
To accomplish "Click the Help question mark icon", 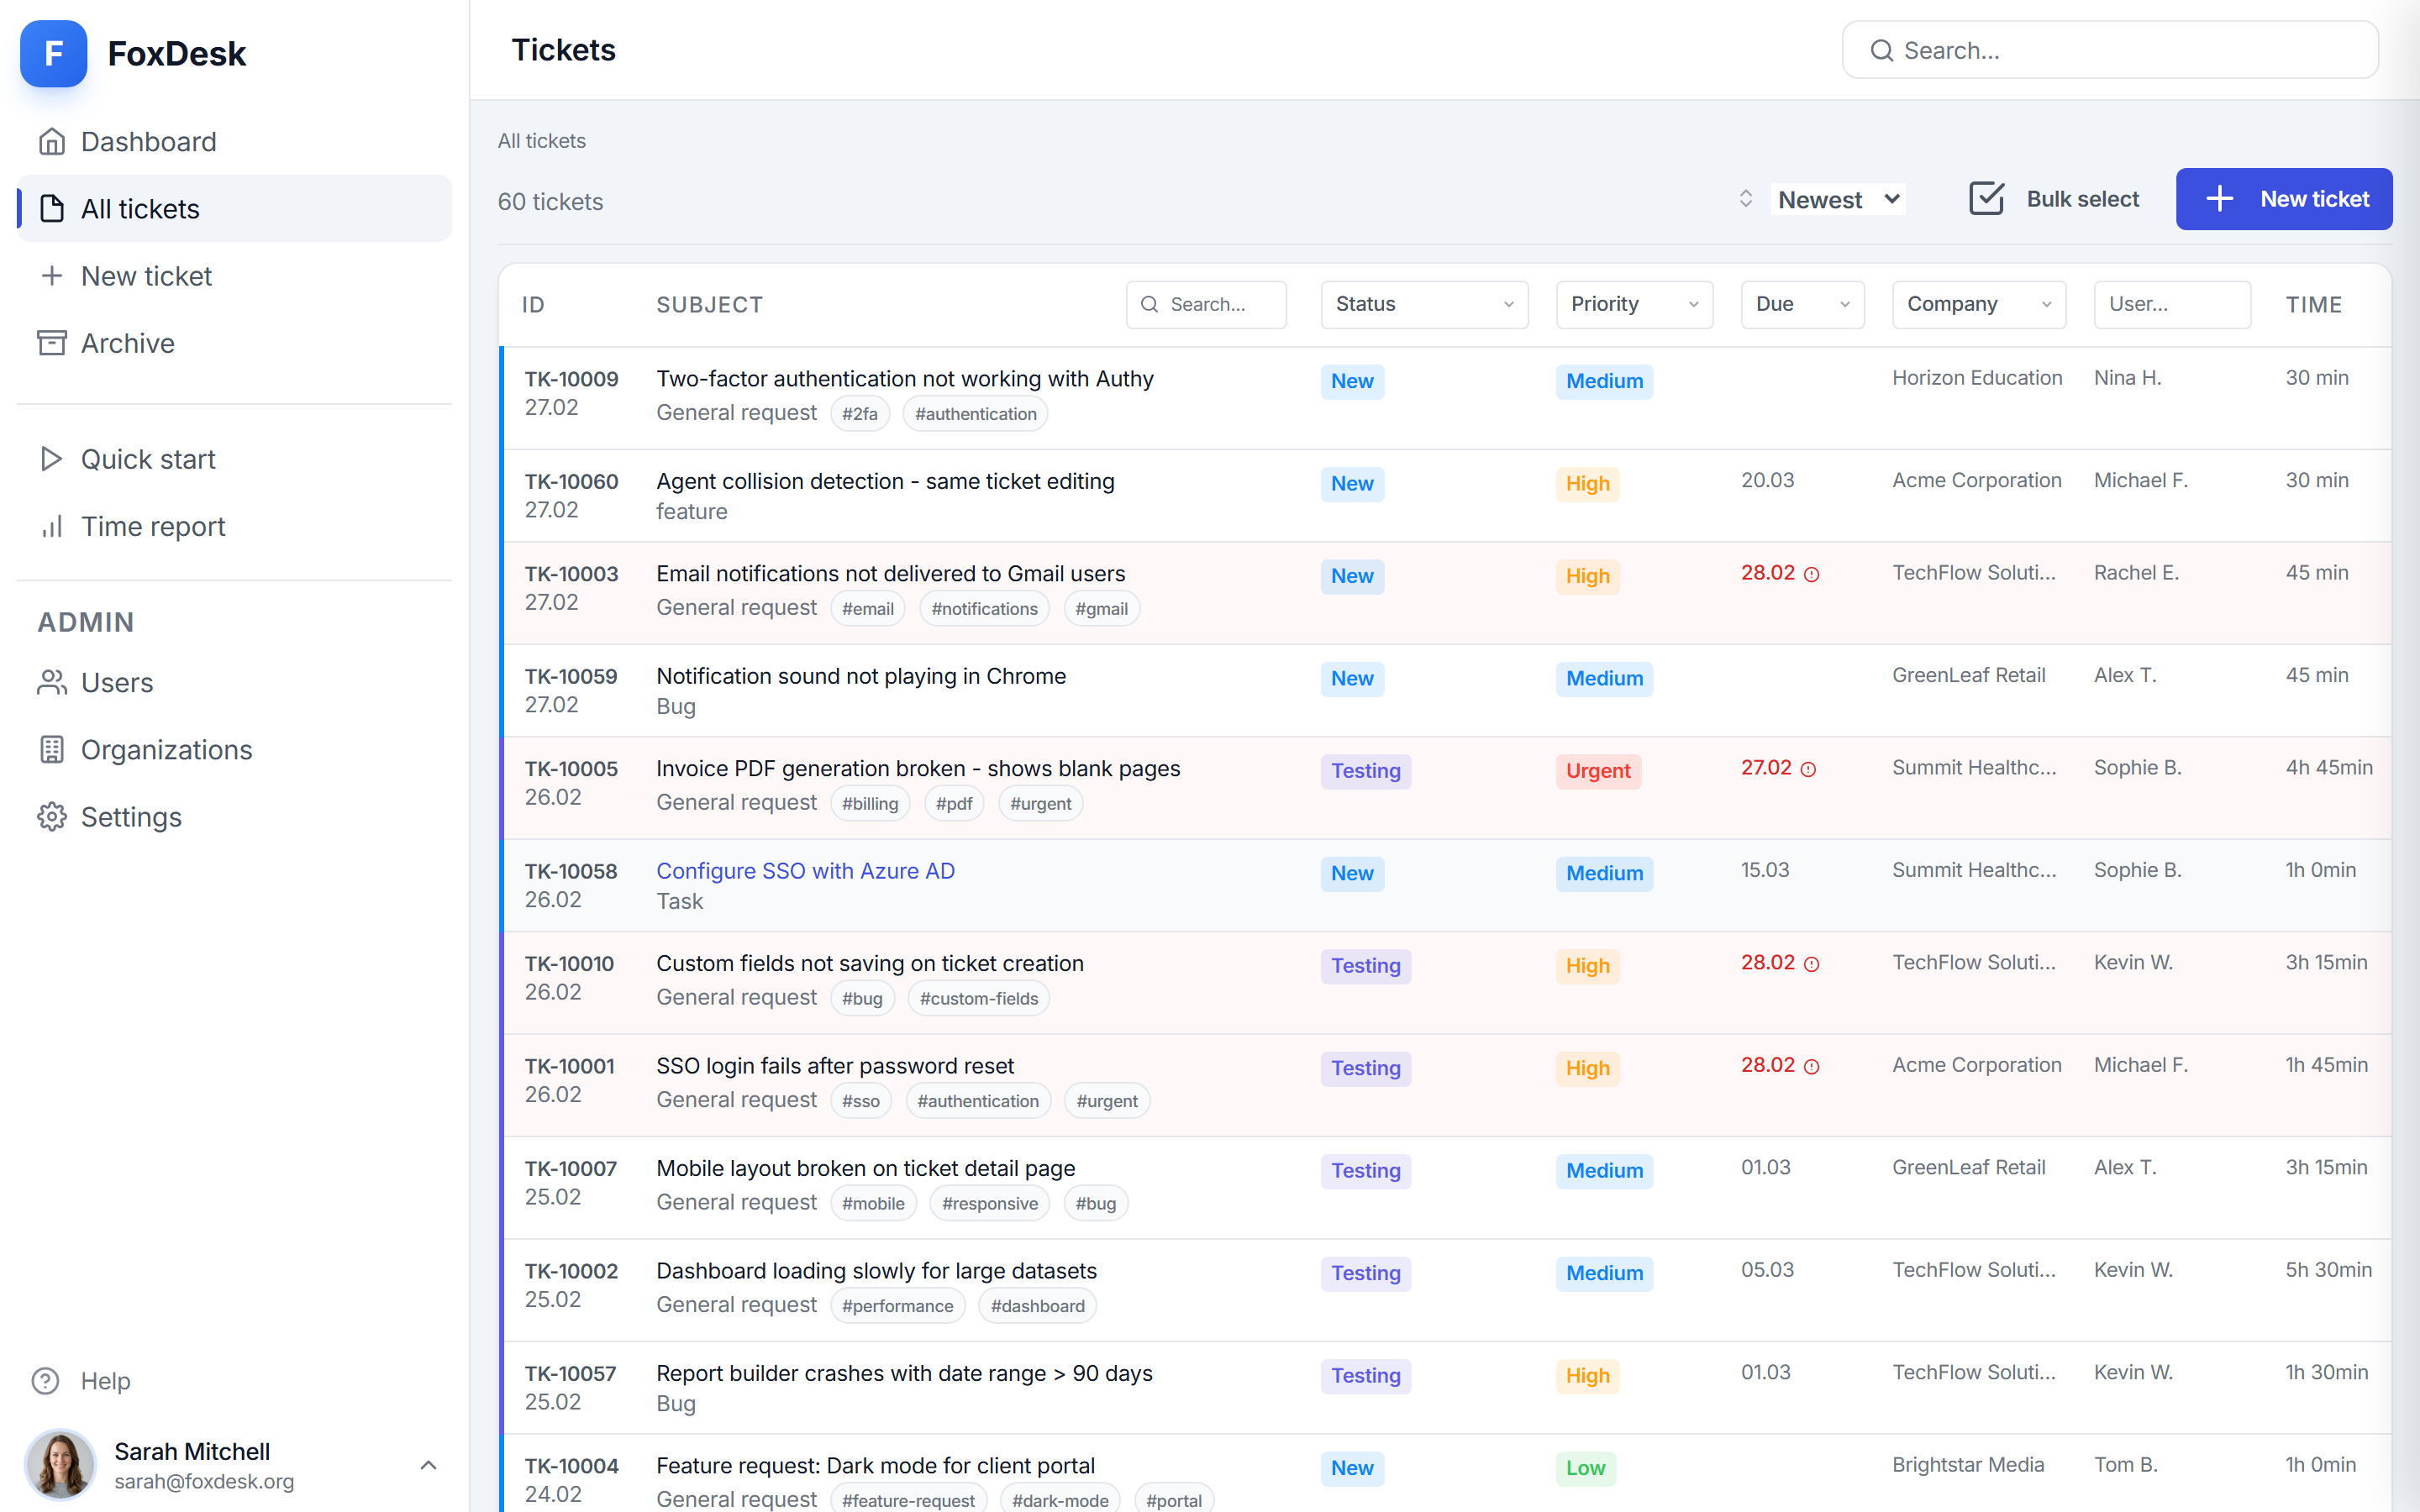I will click(x=46, y=1381).
